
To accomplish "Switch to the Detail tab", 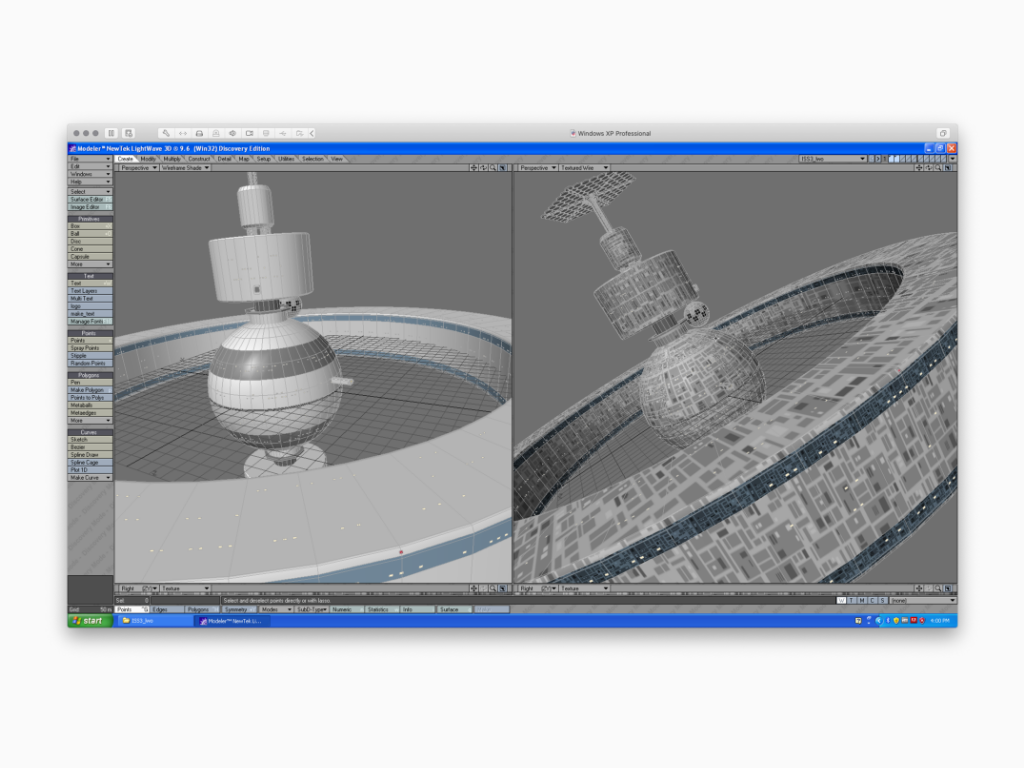I will click(225, 159).
